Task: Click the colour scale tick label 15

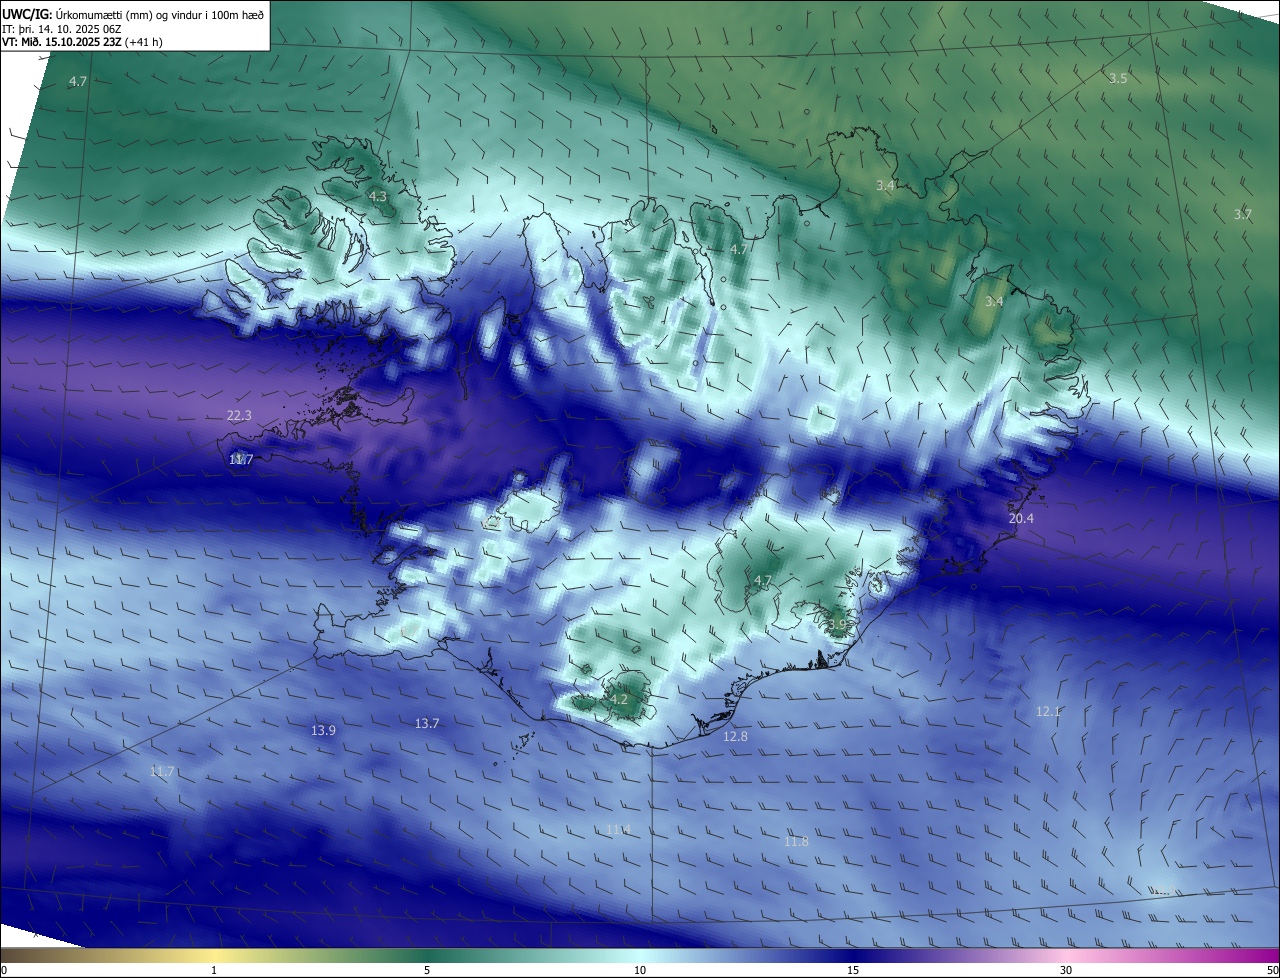Action: [x=853, y=970]
